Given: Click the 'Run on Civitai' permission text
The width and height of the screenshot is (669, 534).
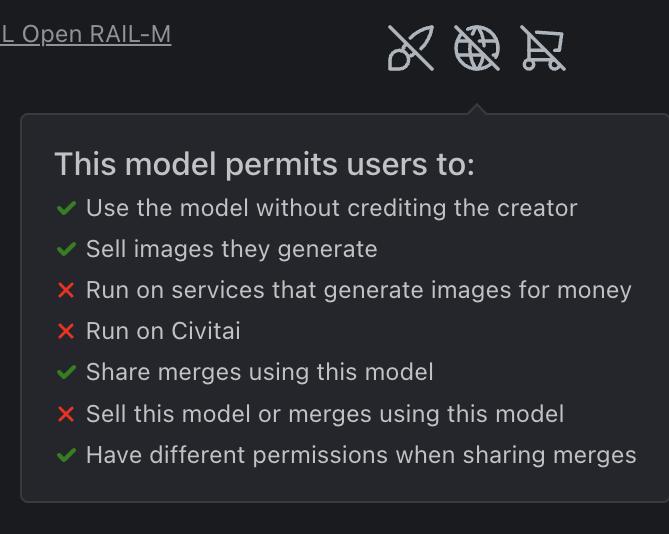Looking at the screenshot, I should pyautogui.click(x=163, y=331).
